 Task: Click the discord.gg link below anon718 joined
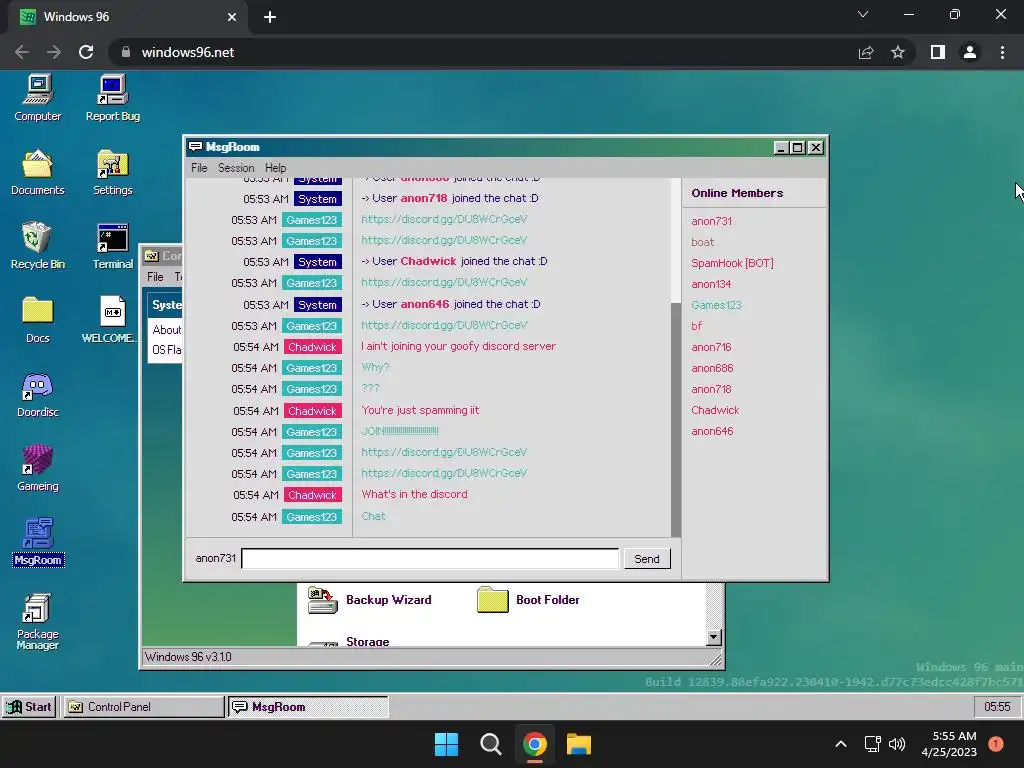pyautogui.click(x=444, y=219)
